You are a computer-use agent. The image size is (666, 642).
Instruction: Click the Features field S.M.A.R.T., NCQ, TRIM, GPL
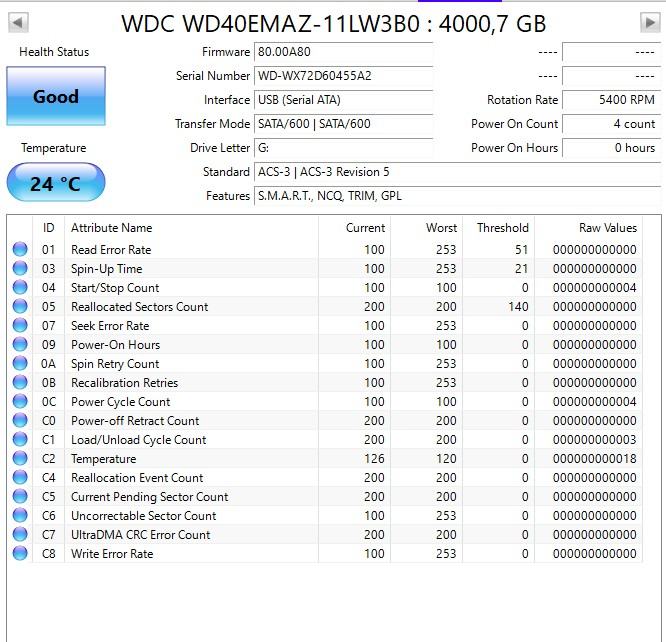[x=457, y=196]
